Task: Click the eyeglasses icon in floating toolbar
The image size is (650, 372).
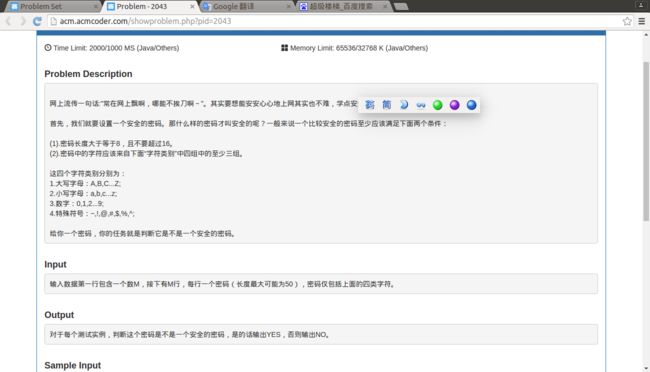Action: 421,105
